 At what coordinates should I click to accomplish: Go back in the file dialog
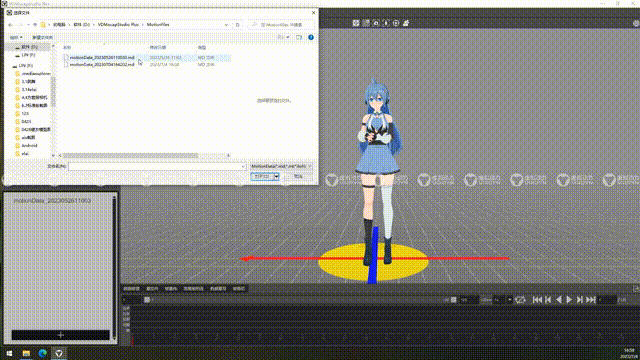(11, 25)
